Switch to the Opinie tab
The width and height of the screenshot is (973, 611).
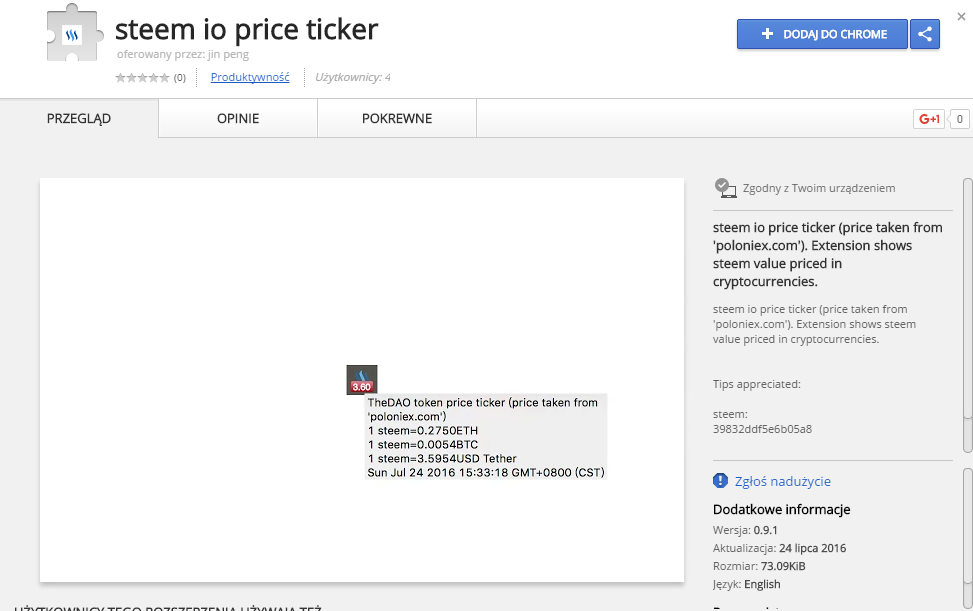point(238,118)
